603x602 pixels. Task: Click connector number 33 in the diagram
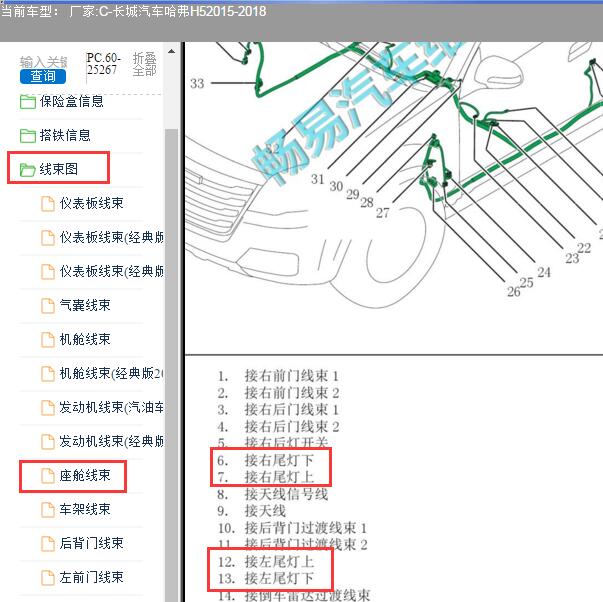pyautogui.click(x=197, y=83)
